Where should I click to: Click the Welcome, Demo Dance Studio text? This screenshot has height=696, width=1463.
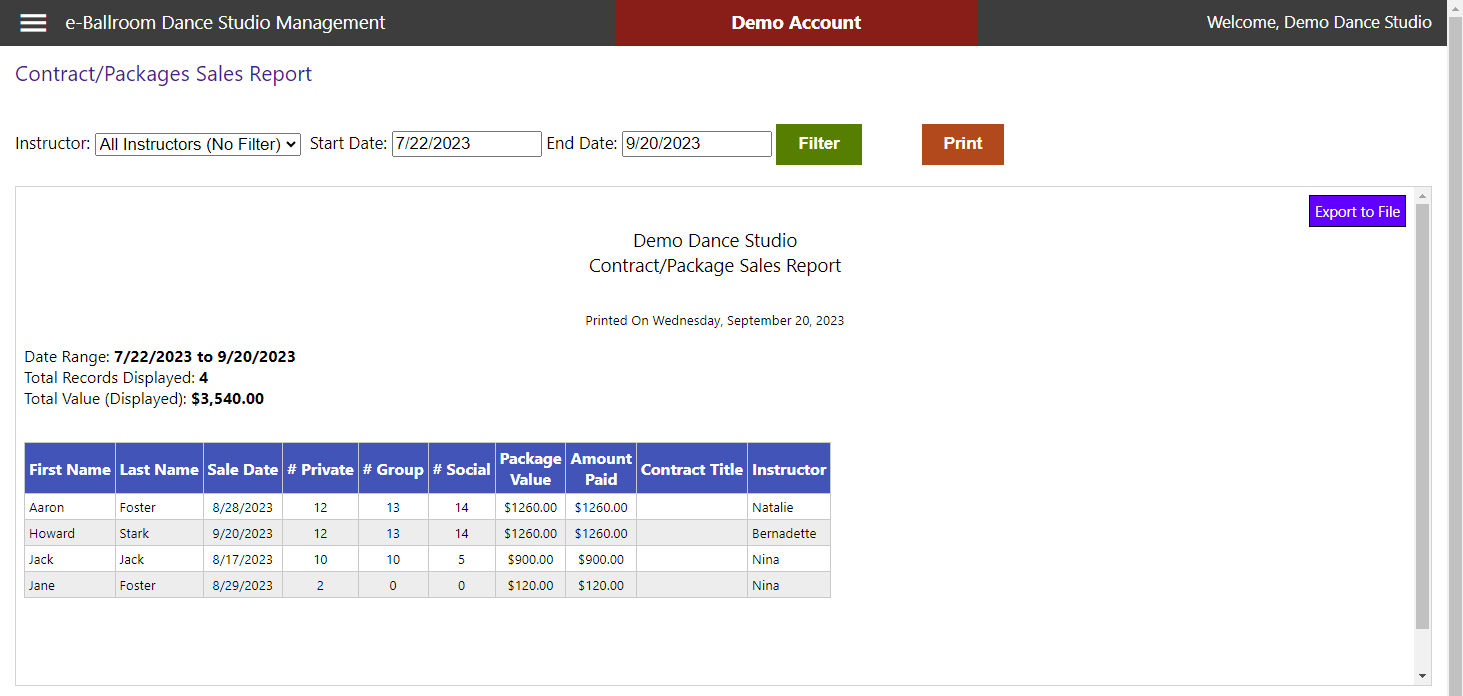click(x=1319, y=23)
